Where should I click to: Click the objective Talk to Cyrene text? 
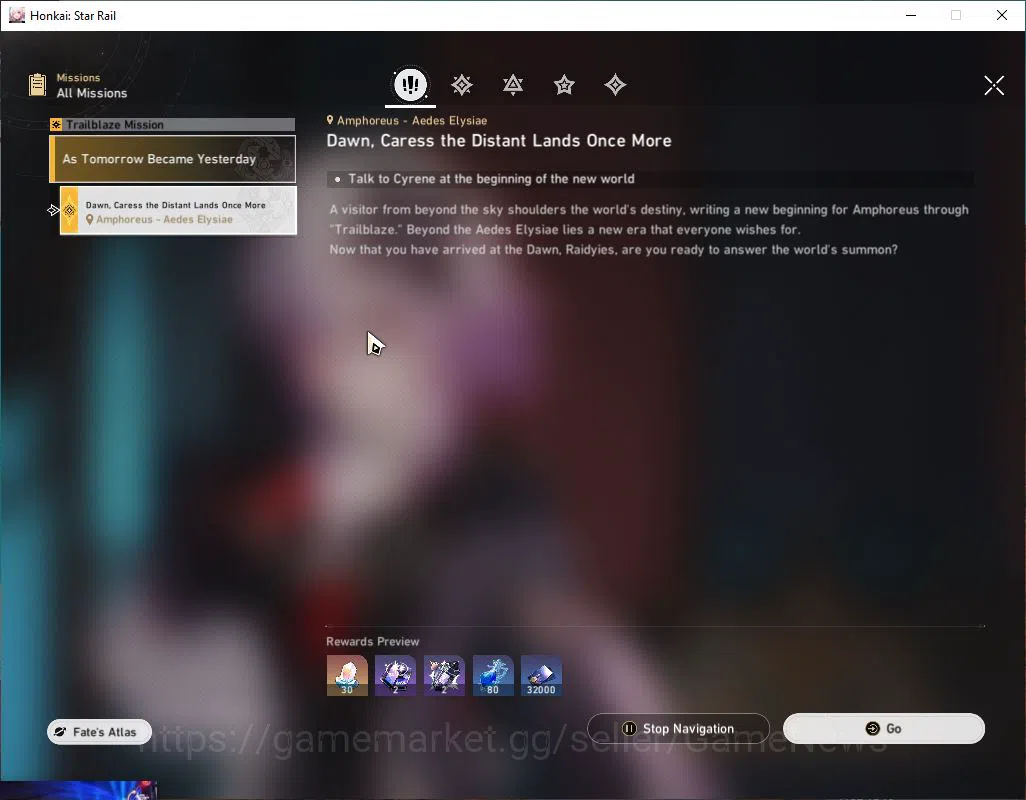[491, 179]
